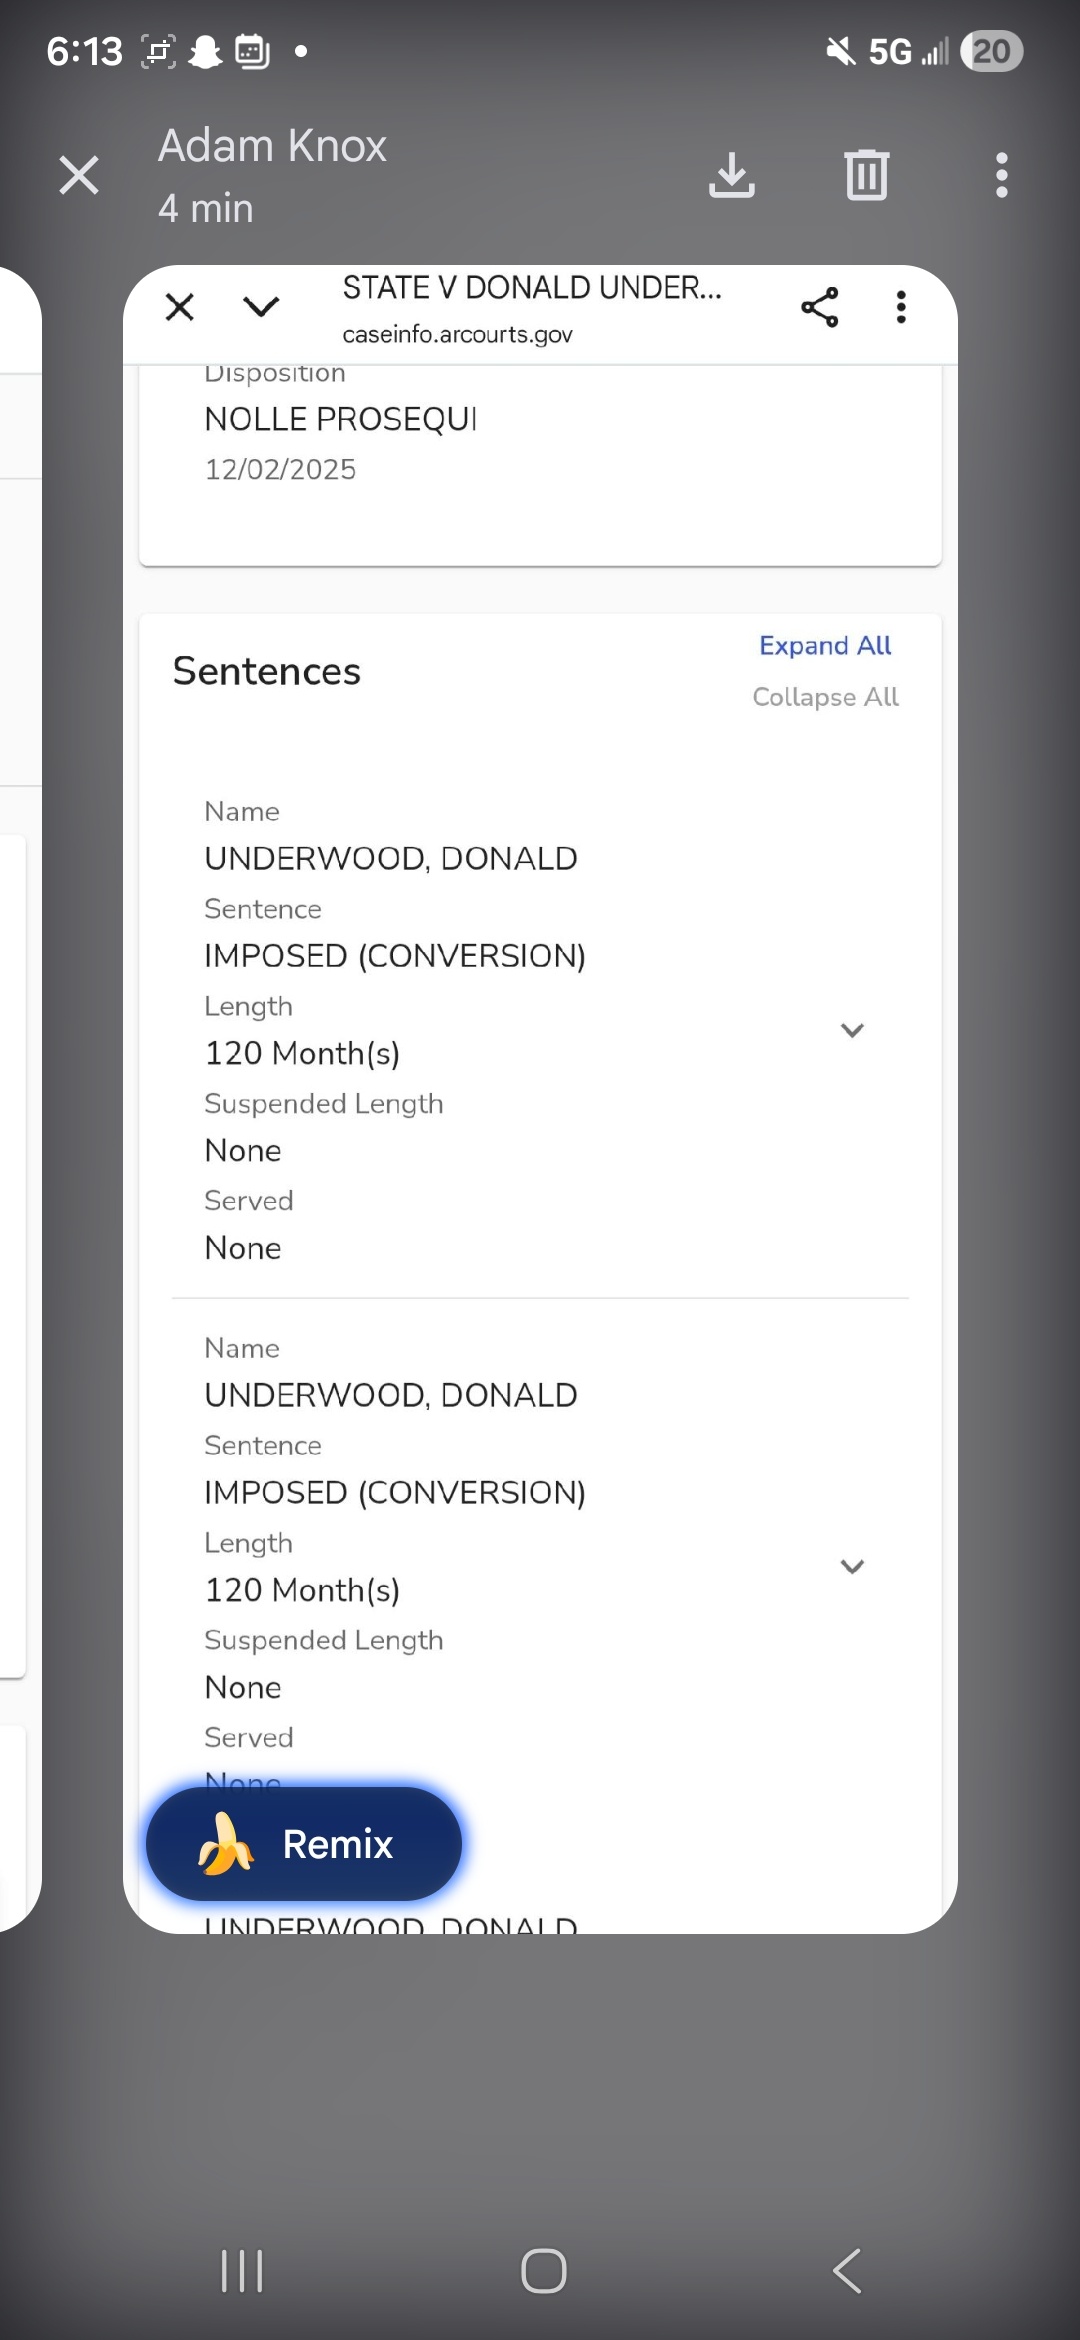Tap the share icon in browser bar
1080x2340 pixels.
point(819,307)
